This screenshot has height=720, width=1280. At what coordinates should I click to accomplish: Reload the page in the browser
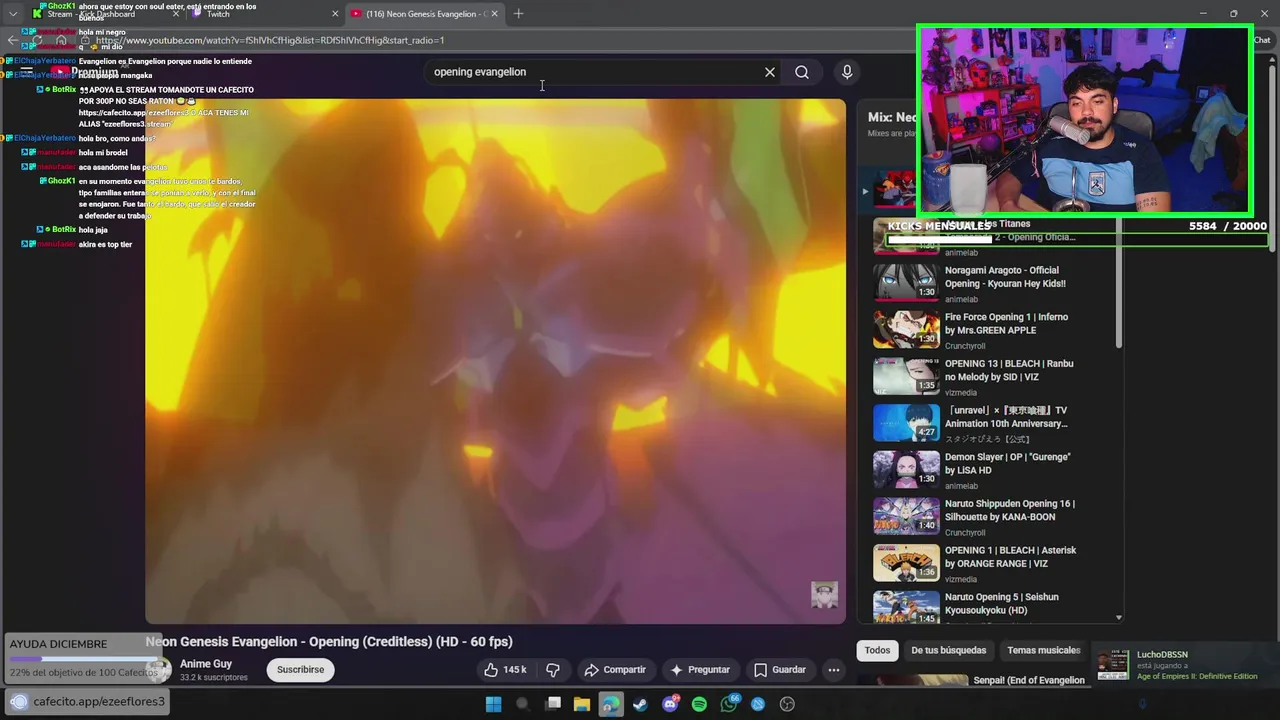click(x=37, y=40)
